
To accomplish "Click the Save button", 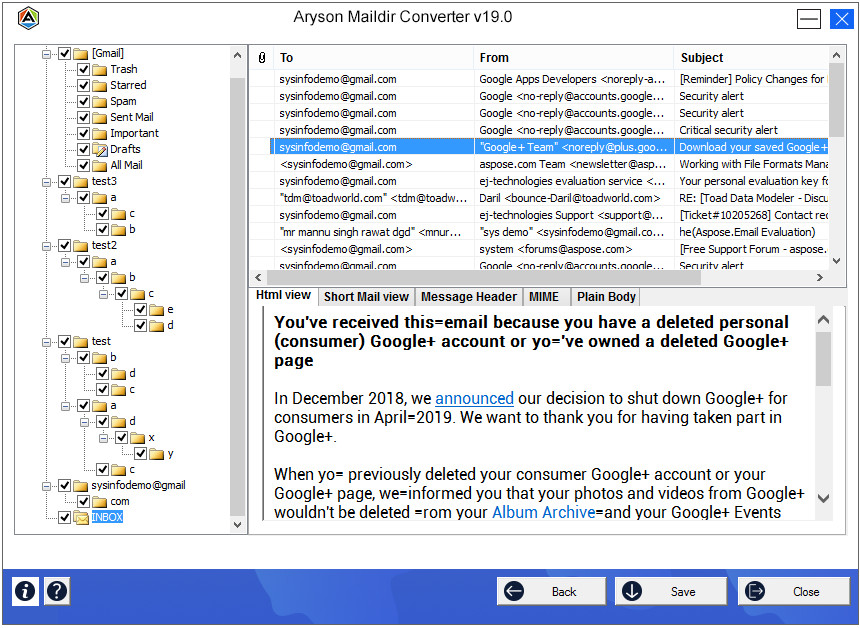I will (671, 591).
